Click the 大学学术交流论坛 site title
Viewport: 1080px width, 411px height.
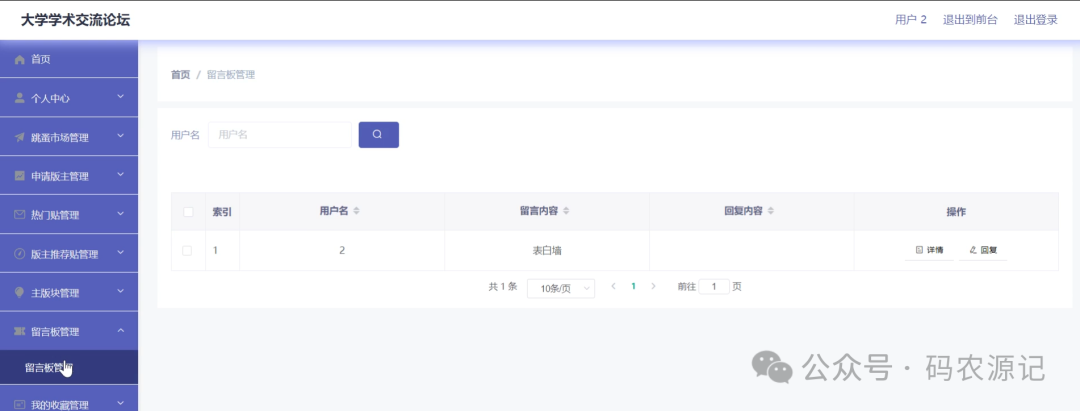[x=75, y=20]
